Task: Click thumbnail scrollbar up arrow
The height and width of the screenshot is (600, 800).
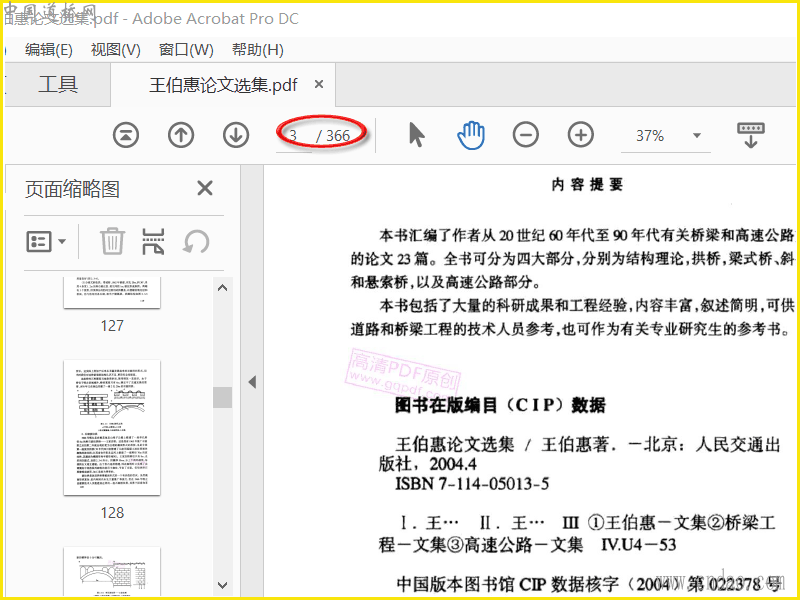Action: 222,288
